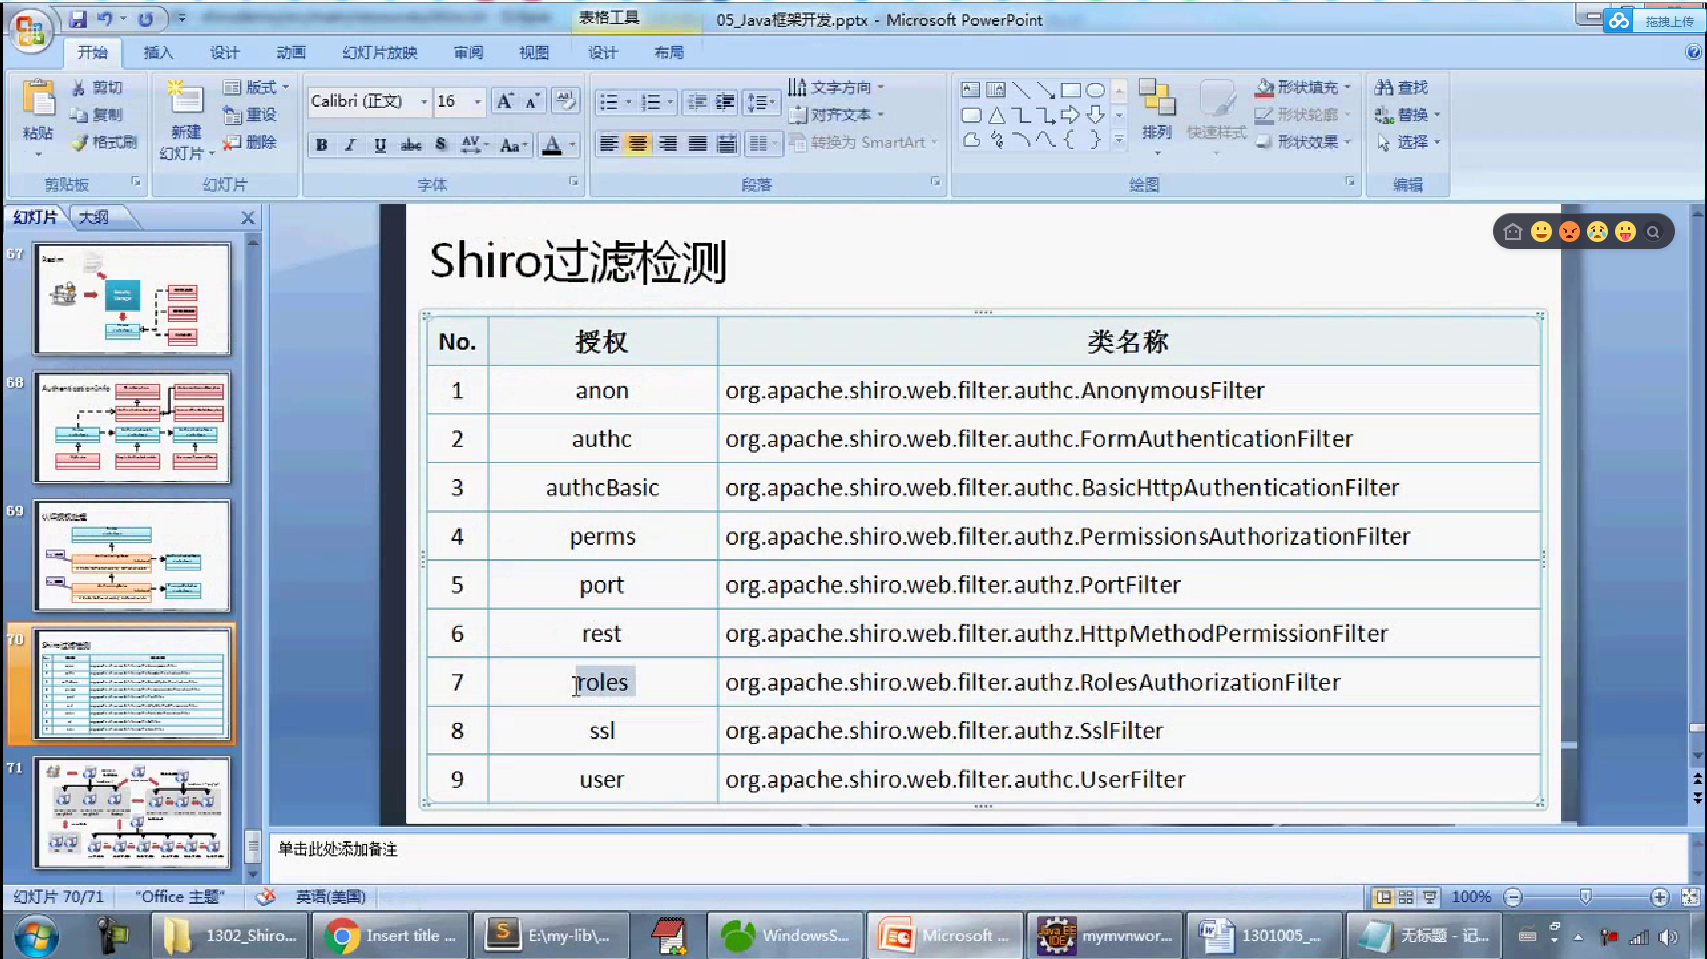This screenshot has width=1707, height=959.
Task: Open Change Case dropdown
Action: [513, 145]
